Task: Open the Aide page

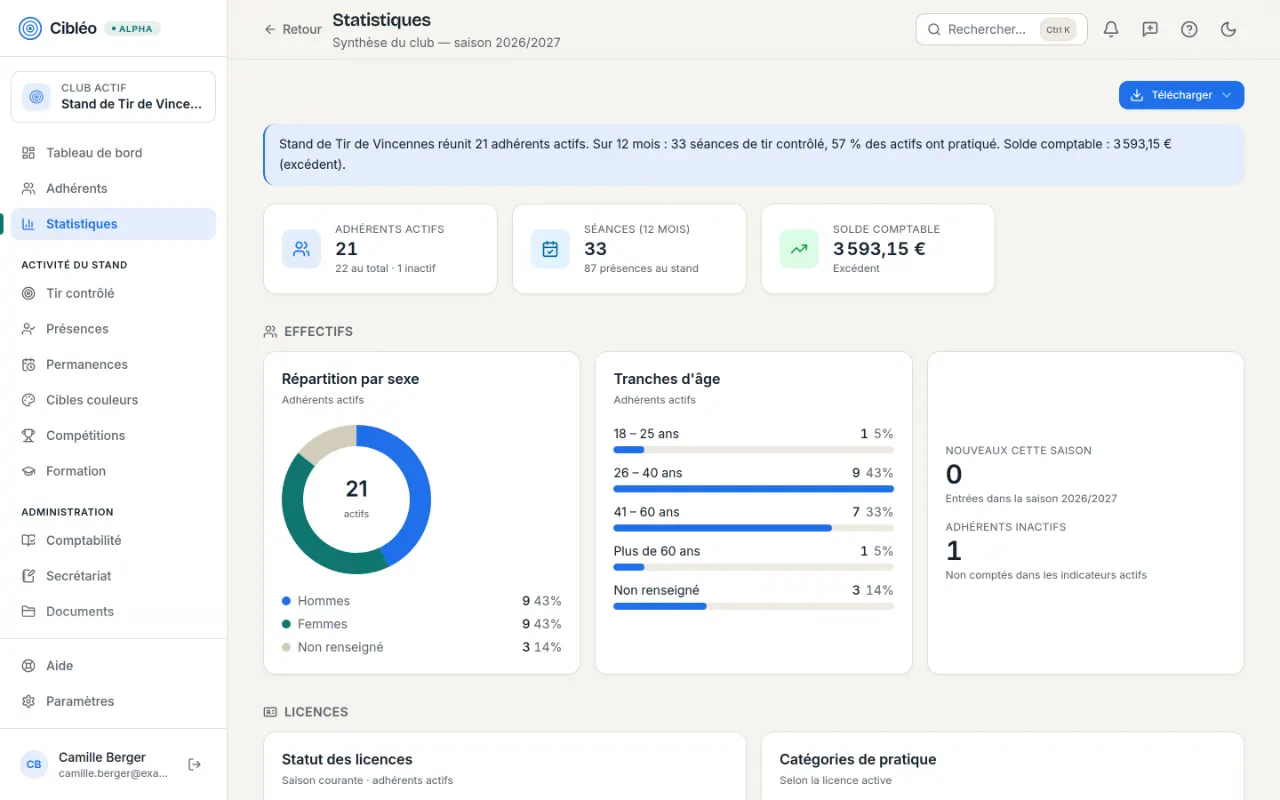Action: (x=113, y=666)
